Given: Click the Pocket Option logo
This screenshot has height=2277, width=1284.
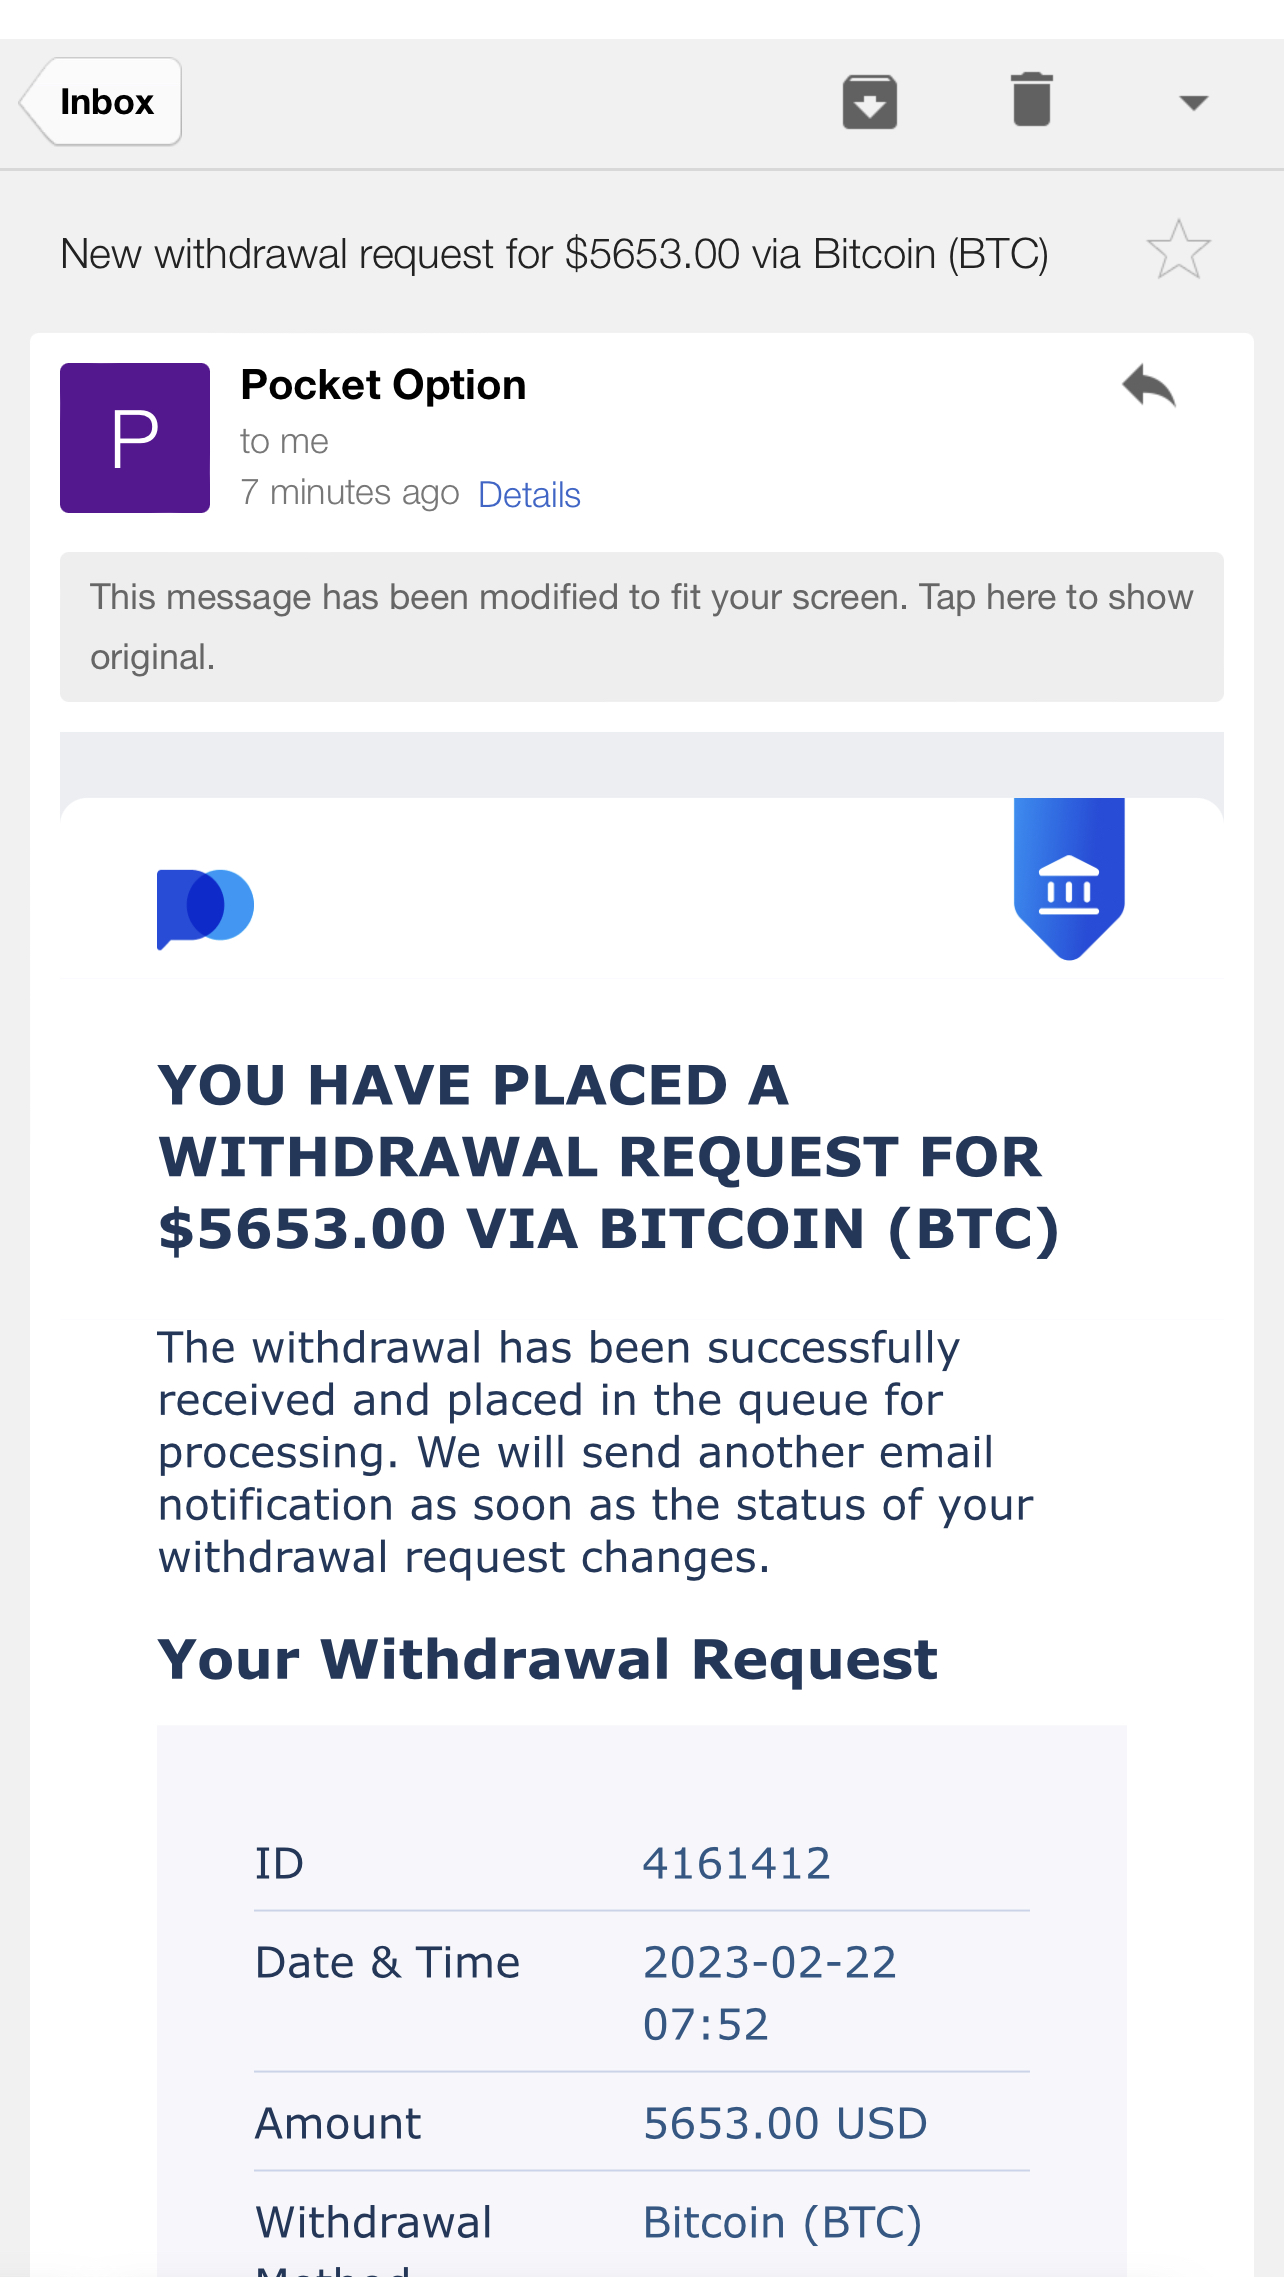Looking at the screenshot, I should [x=205, y=908].
